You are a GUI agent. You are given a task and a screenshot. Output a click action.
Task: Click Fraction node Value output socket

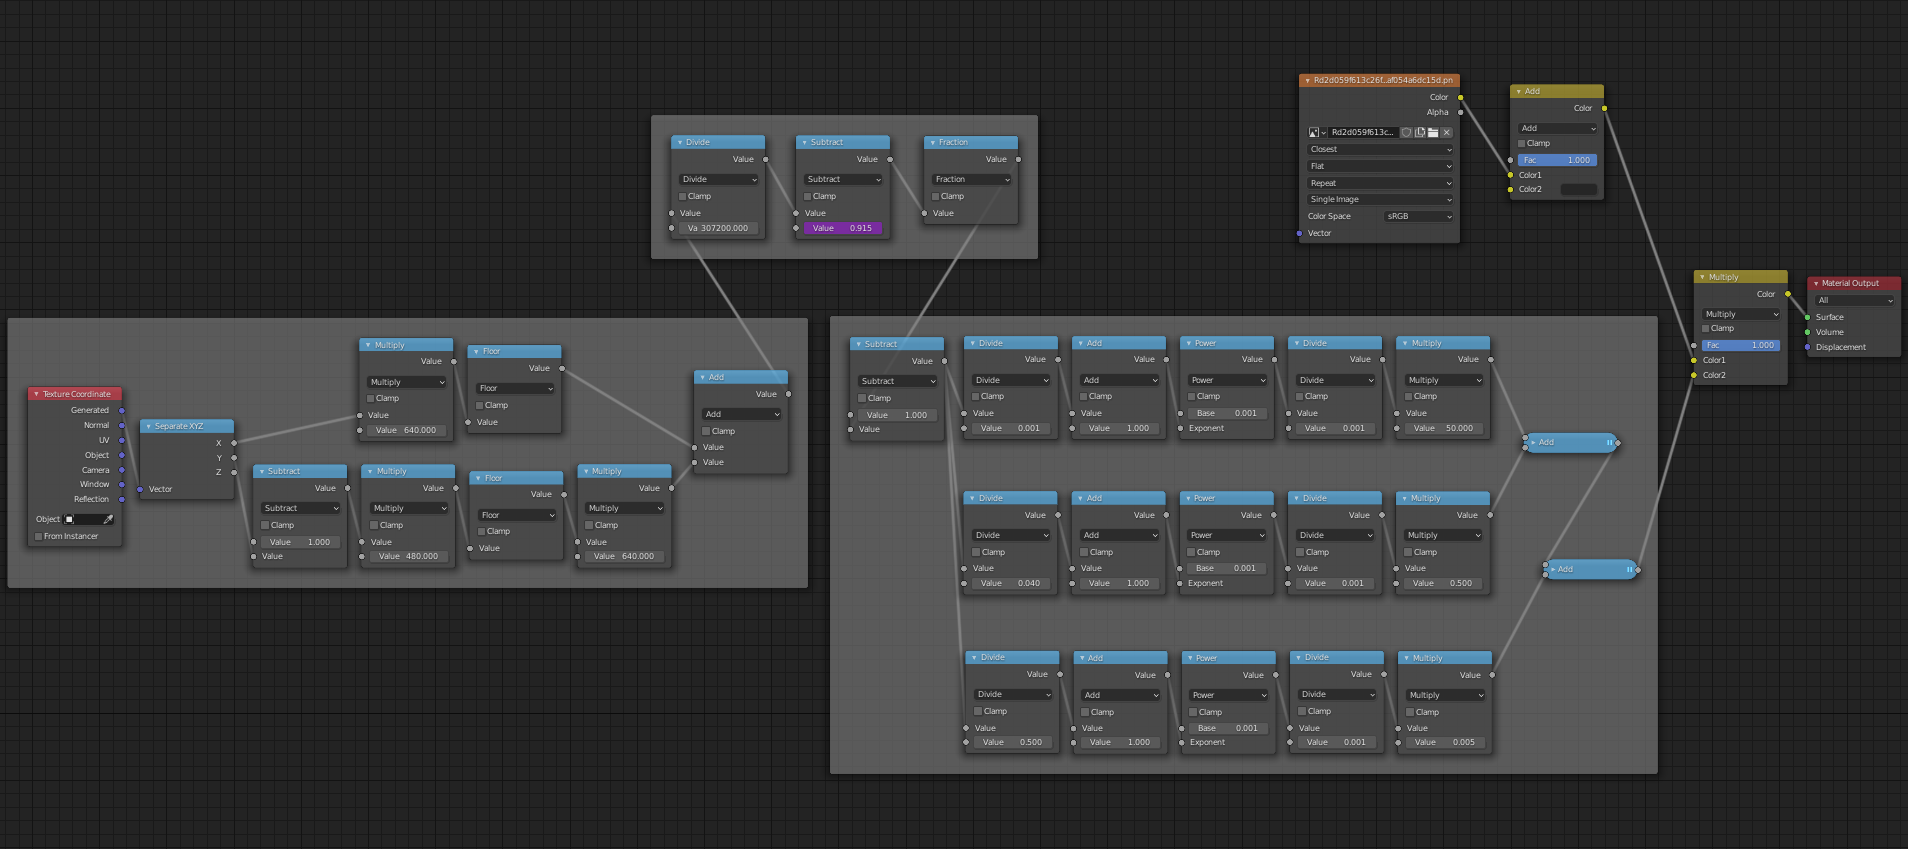coord(1018,159)
